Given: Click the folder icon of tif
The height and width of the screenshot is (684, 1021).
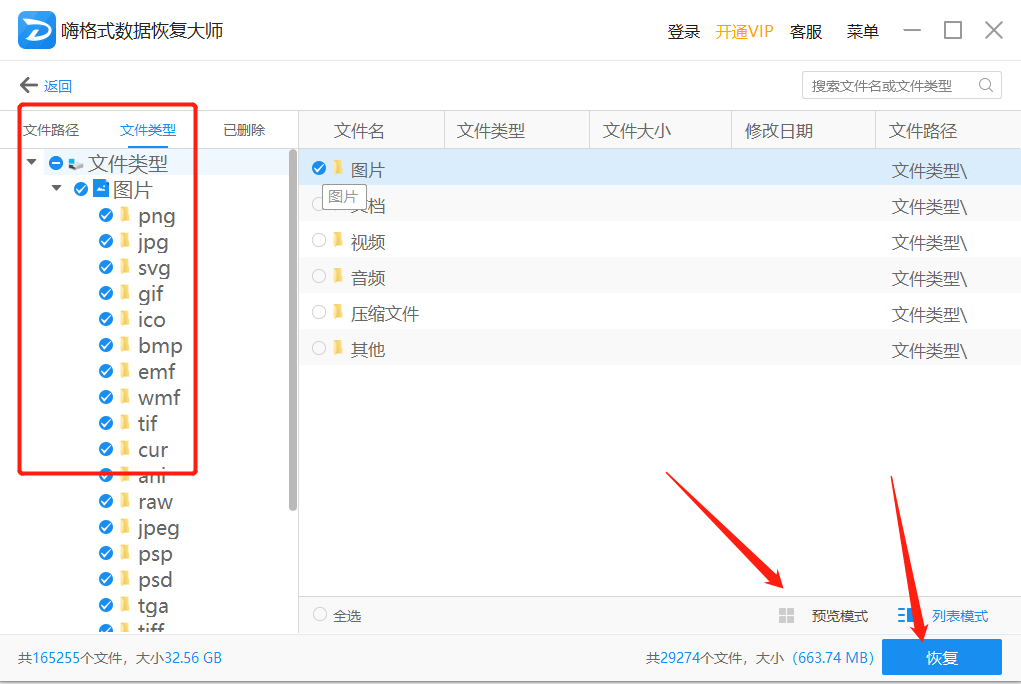Looking at the screenshot, I should [124, 423].
